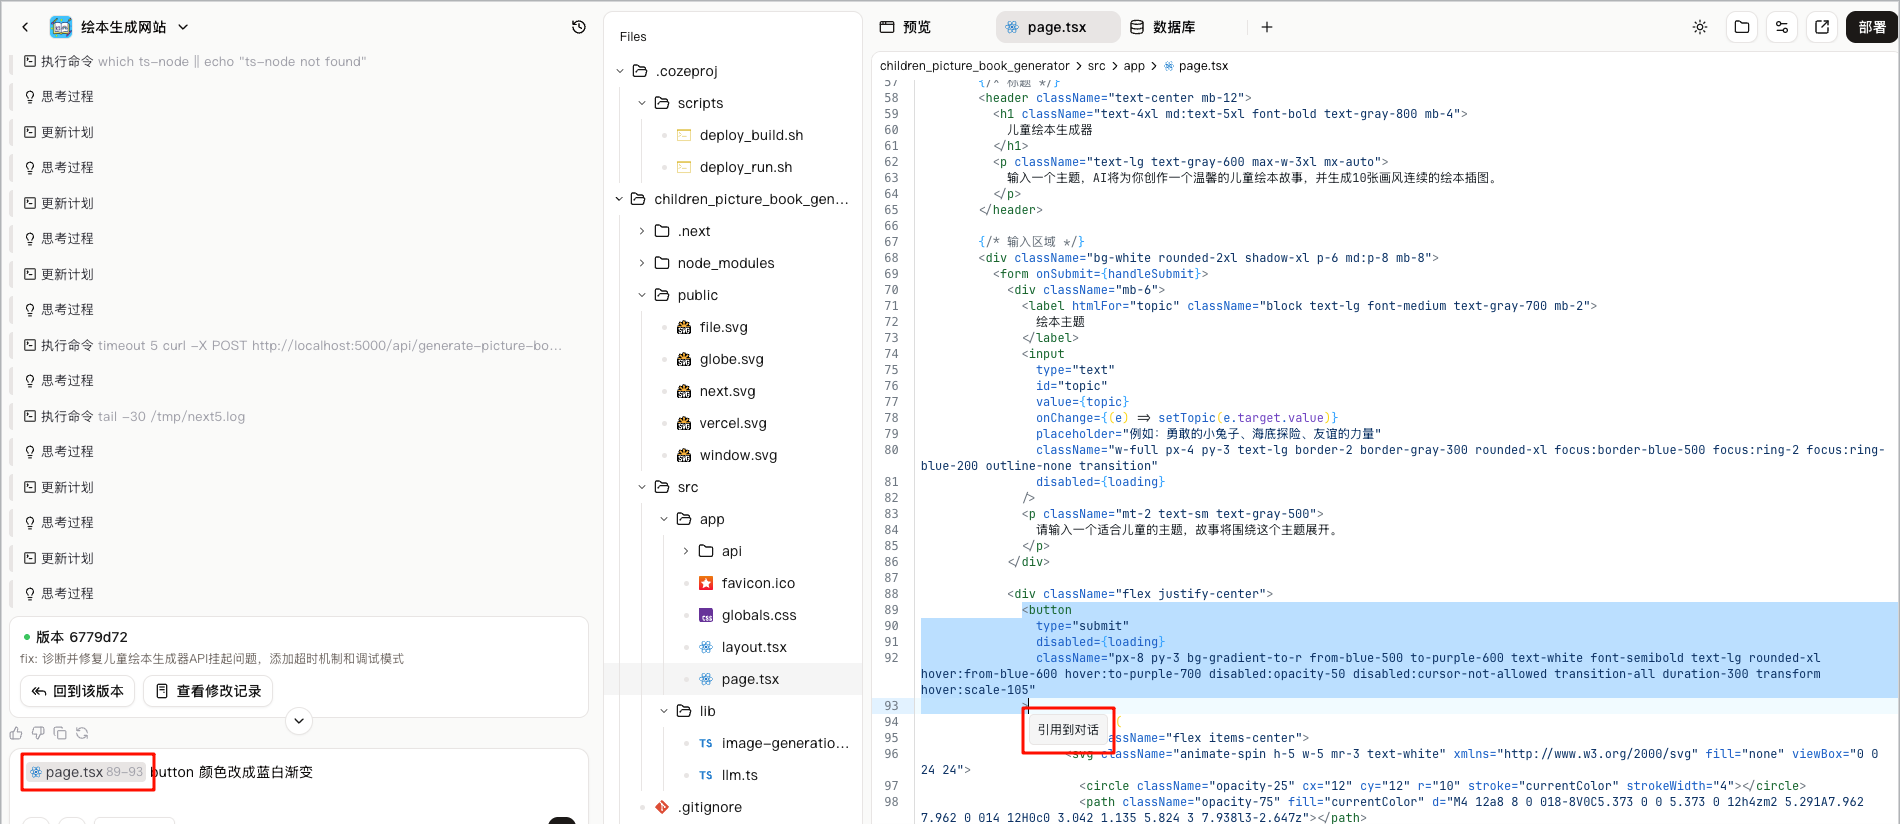Copy the response using copy icon
Viewport: 1900px width, 824px height.
tap(60, 733)
